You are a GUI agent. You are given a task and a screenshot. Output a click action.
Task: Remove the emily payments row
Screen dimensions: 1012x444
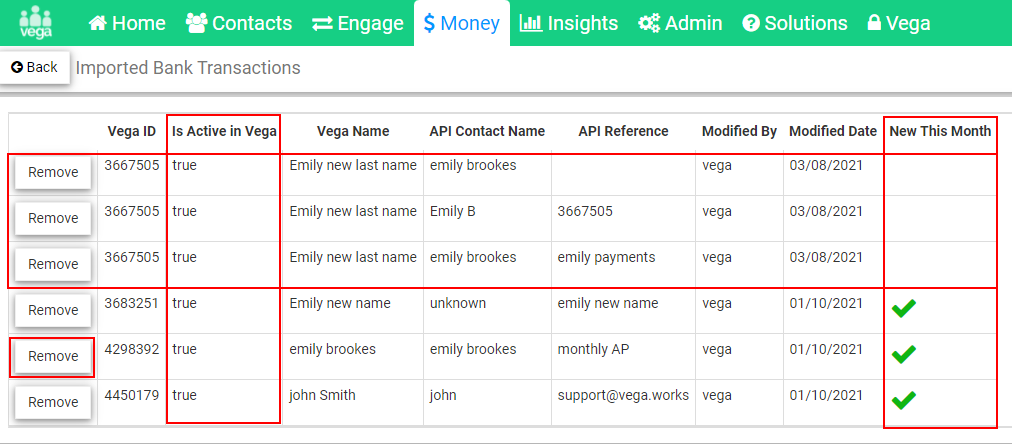[53, 264]
